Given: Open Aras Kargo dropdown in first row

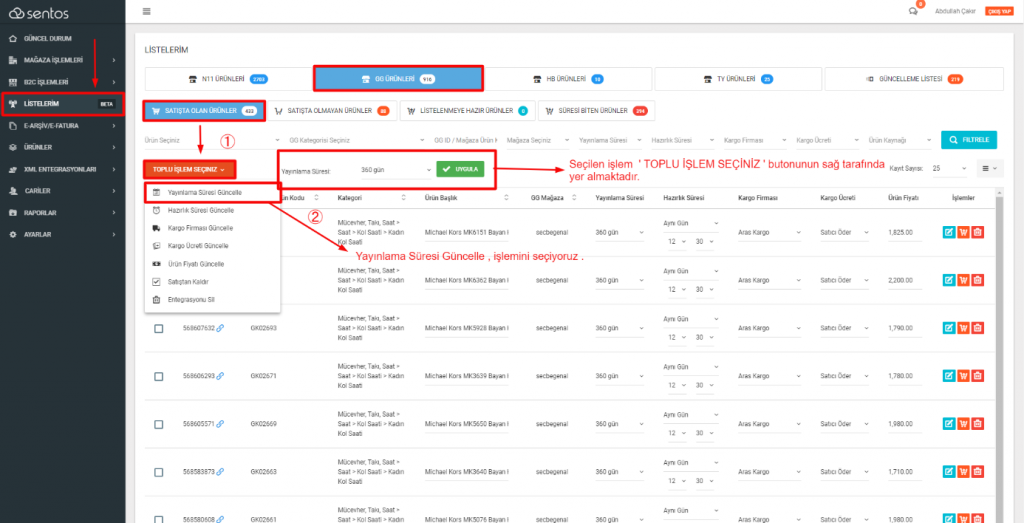Looking at the screenshot, I should pos(766,232).
